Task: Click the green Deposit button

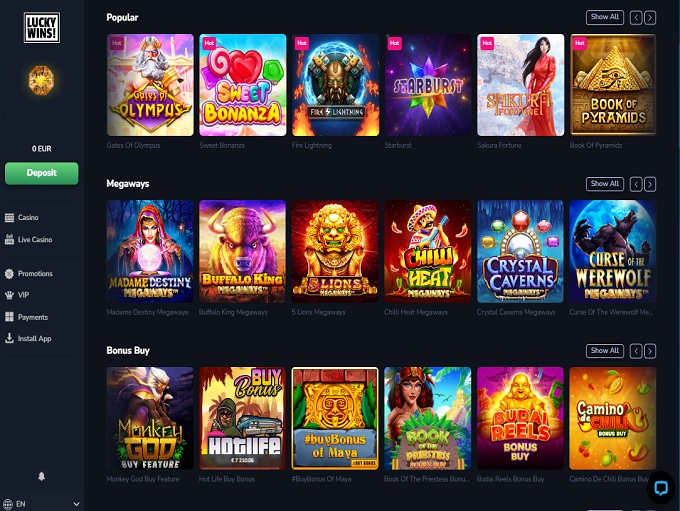Action: coord(42,173)
